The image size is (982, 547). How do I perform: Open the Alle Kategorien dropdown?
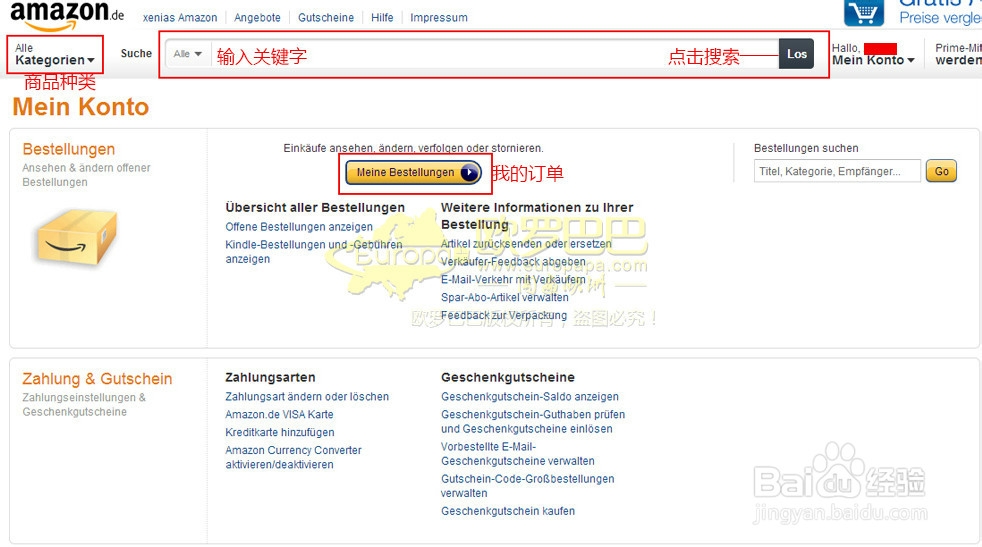coord(55,54)
